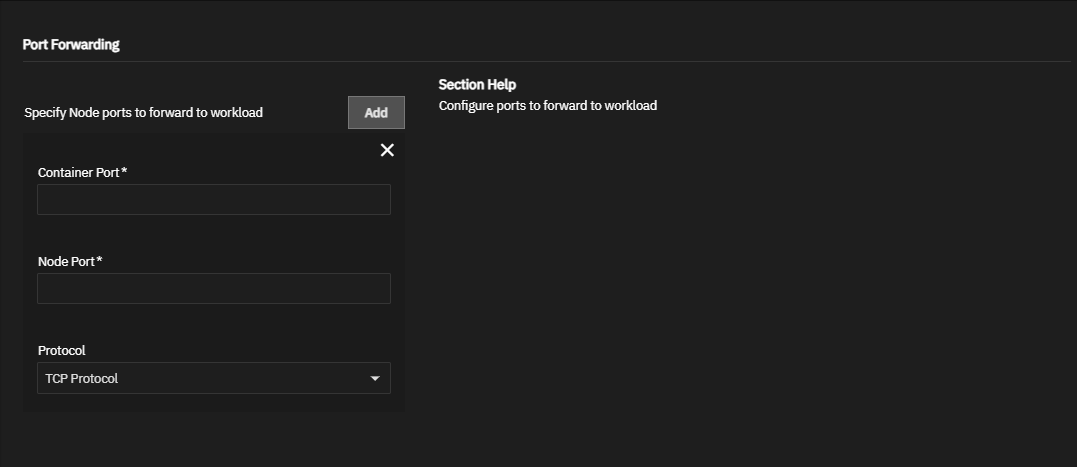This screenshot has width=1077, height=467.
Task: Click the 'Configure ports to forward' help text
Action: 547,105
